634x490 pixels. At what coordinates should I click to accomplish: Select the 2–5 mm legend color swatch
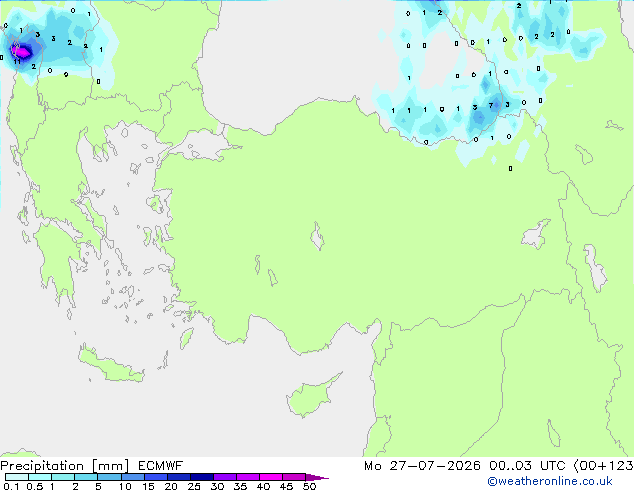86,477
